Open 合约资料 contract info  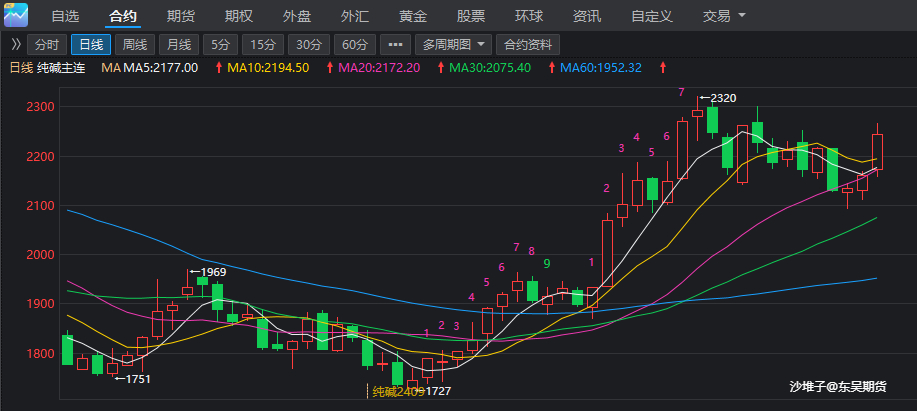pyautogui.click(x=528, y=44)
